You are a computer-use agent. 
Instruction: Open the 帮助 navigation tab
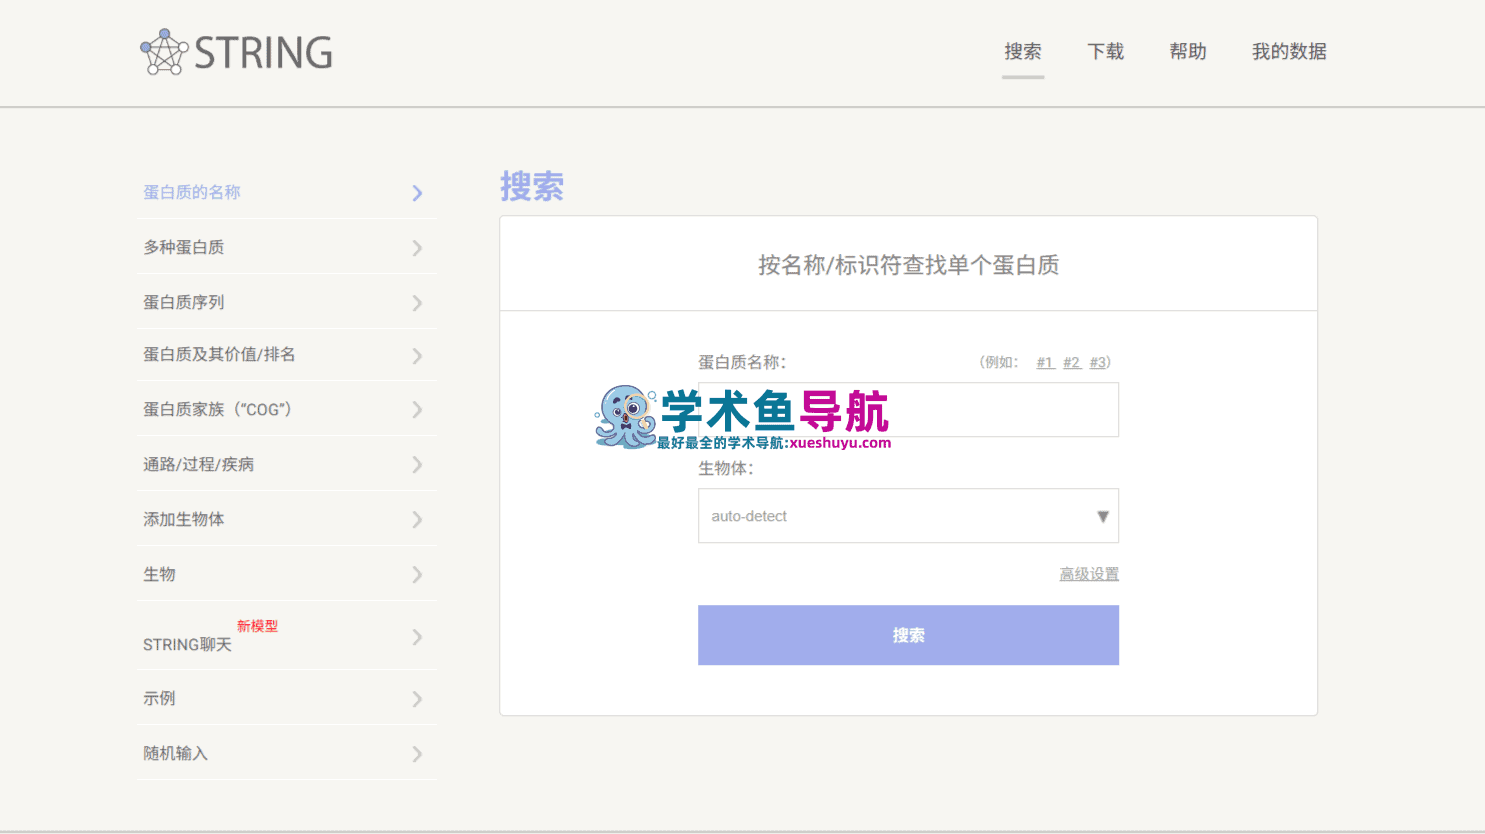click(x=1188, y=52)
